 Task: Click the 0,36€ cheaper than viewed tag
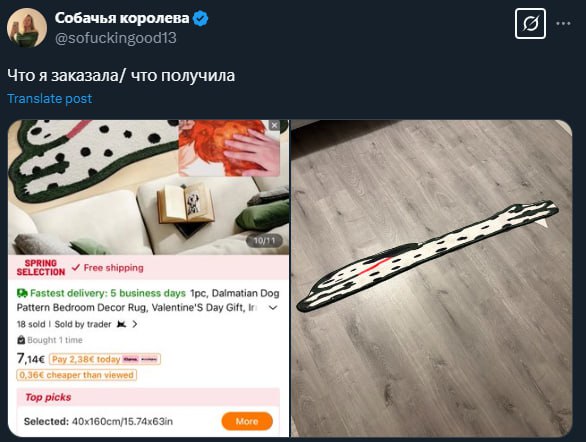(x=77, y=375)
